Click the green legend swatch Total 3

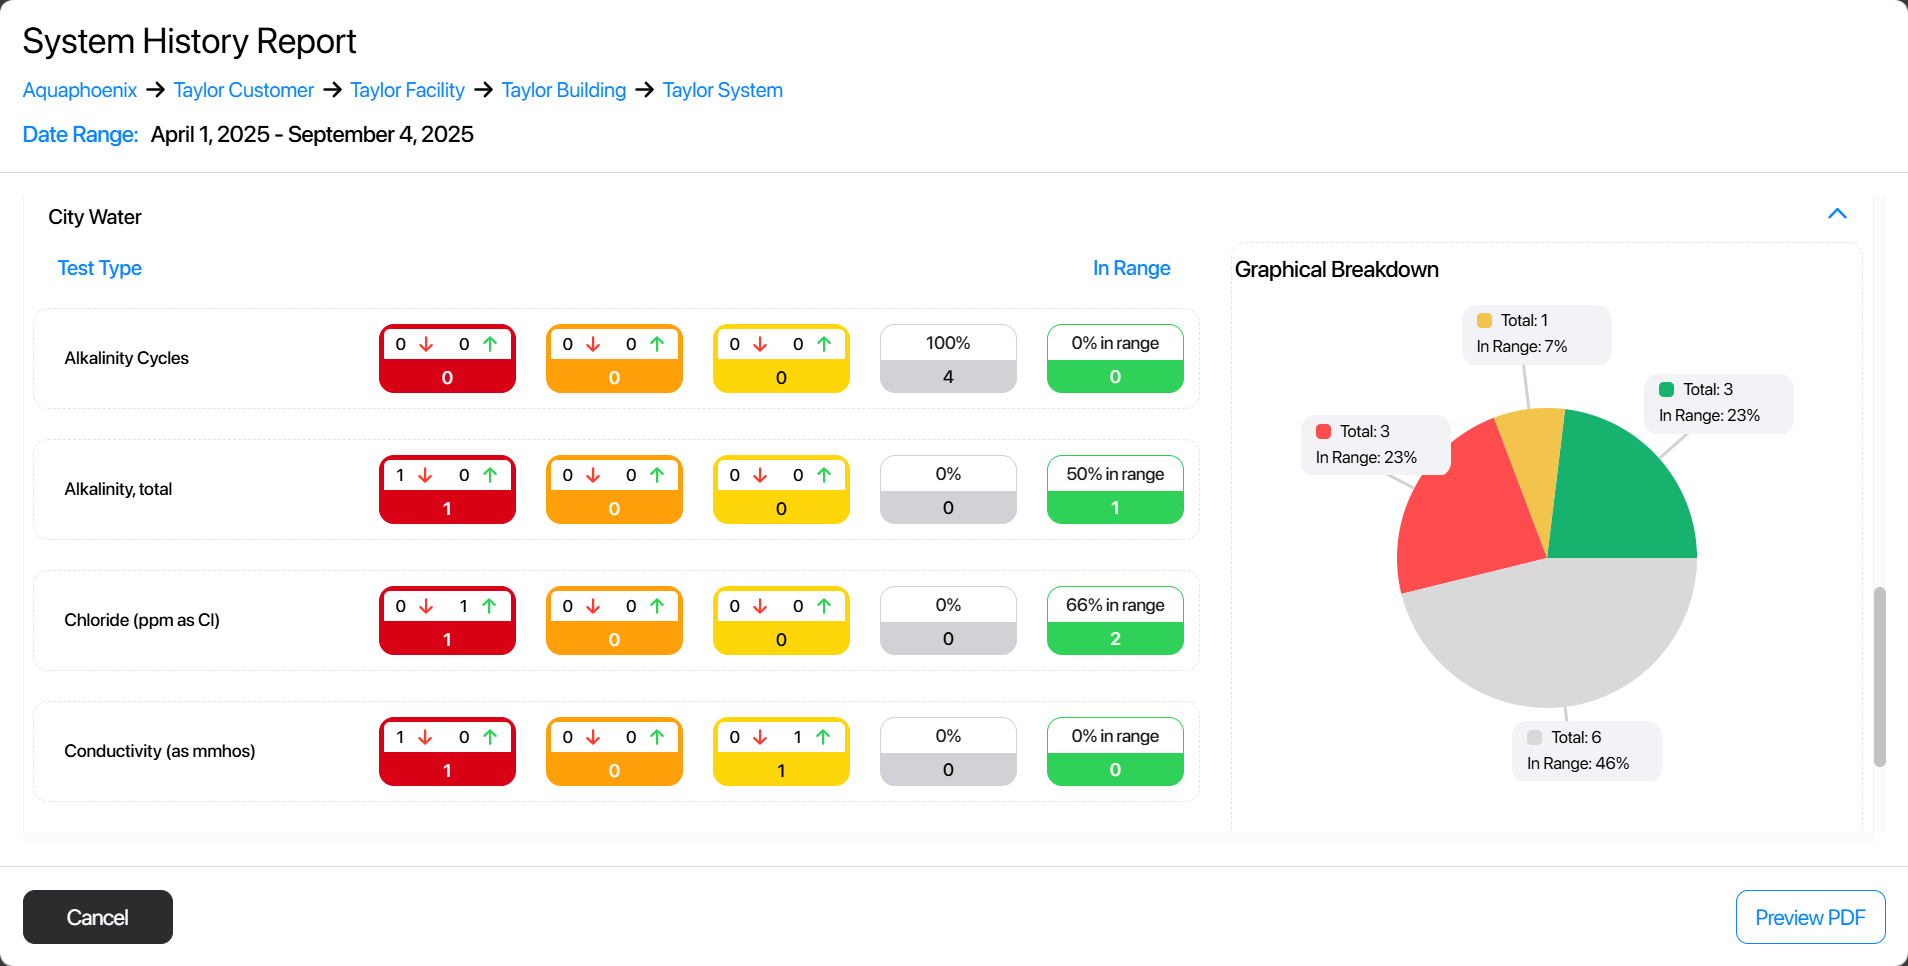[1667, 390]
